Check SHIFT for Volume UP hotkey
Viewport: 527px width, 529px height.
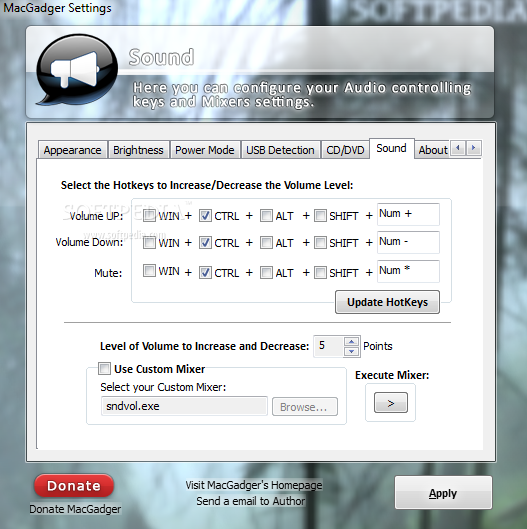[x=320, y=216]
